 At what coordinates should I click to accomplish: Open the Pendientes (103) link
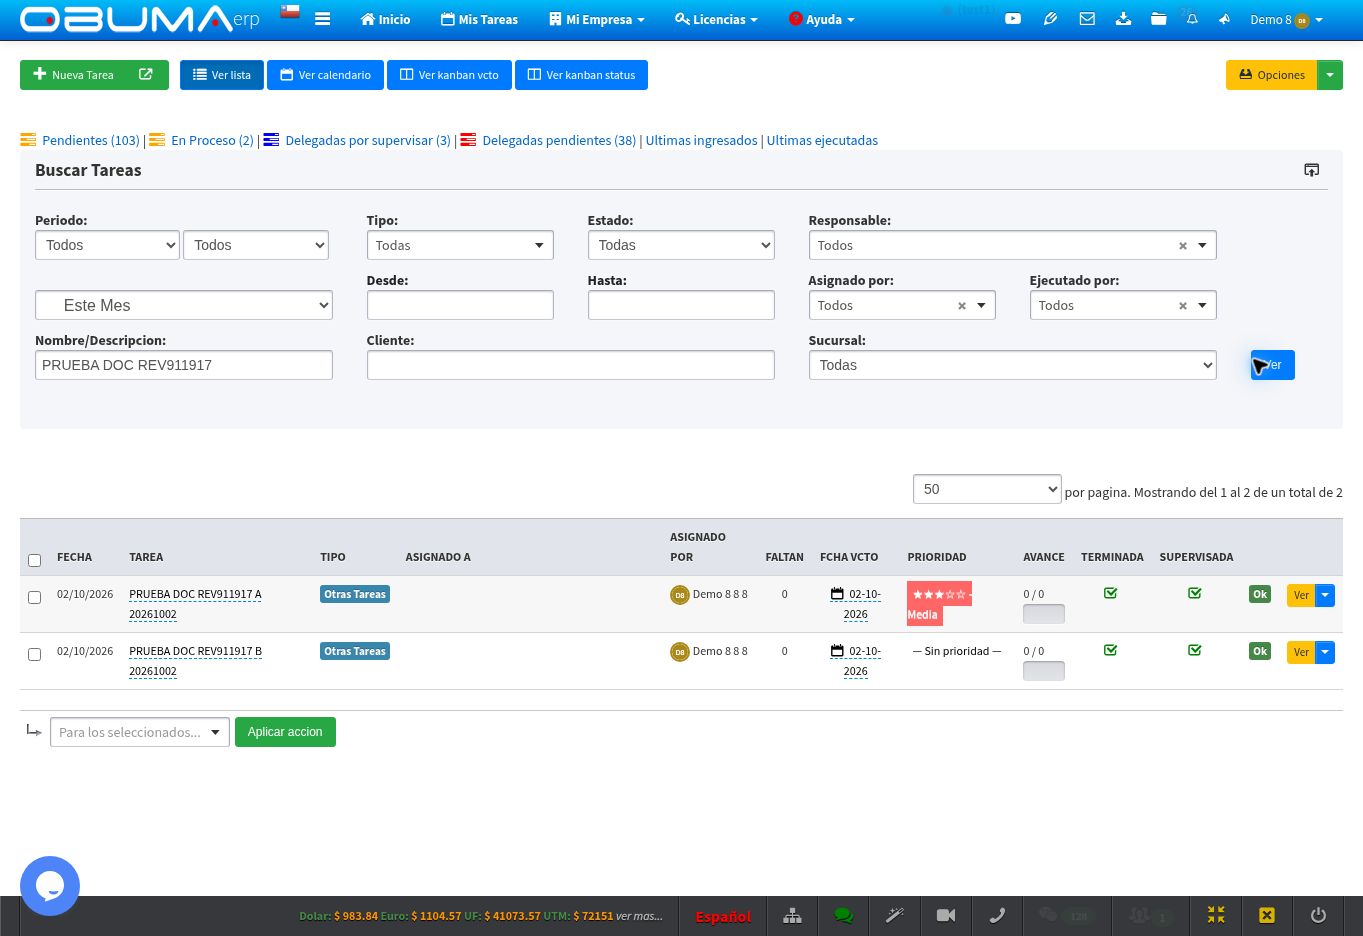pyautogui.click(x=90, y=140)
